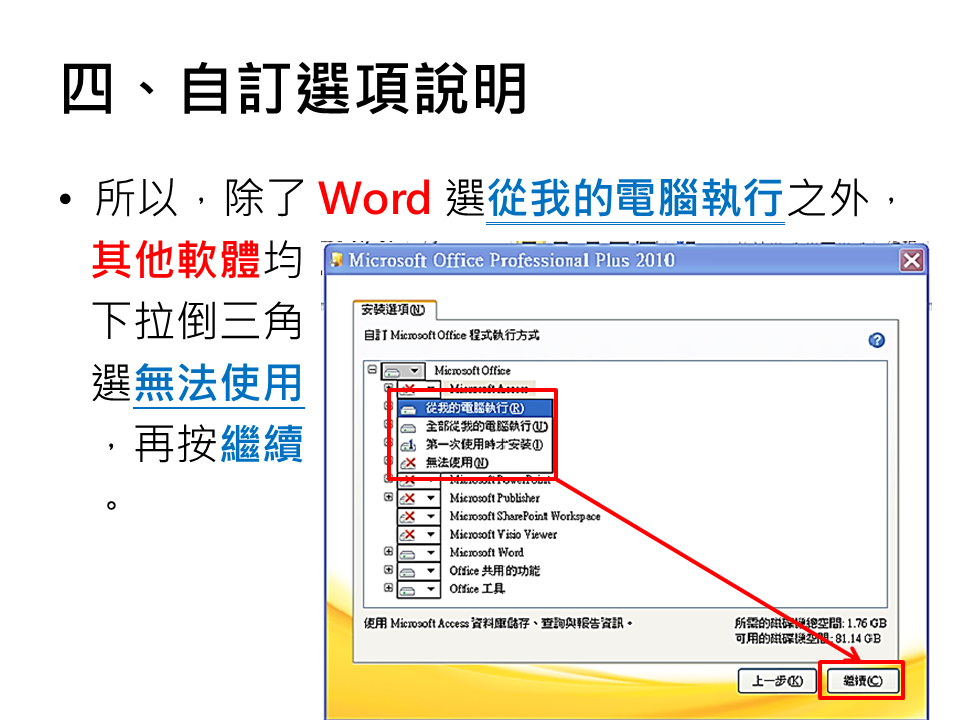Click red X icon in 無法使用 row

point(408,463)
